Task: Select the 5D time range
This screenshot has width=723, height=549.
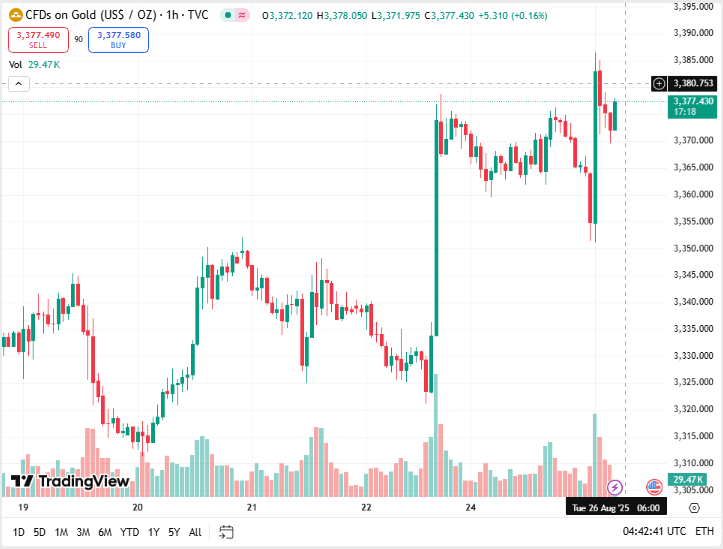Action: click(40, 532)
